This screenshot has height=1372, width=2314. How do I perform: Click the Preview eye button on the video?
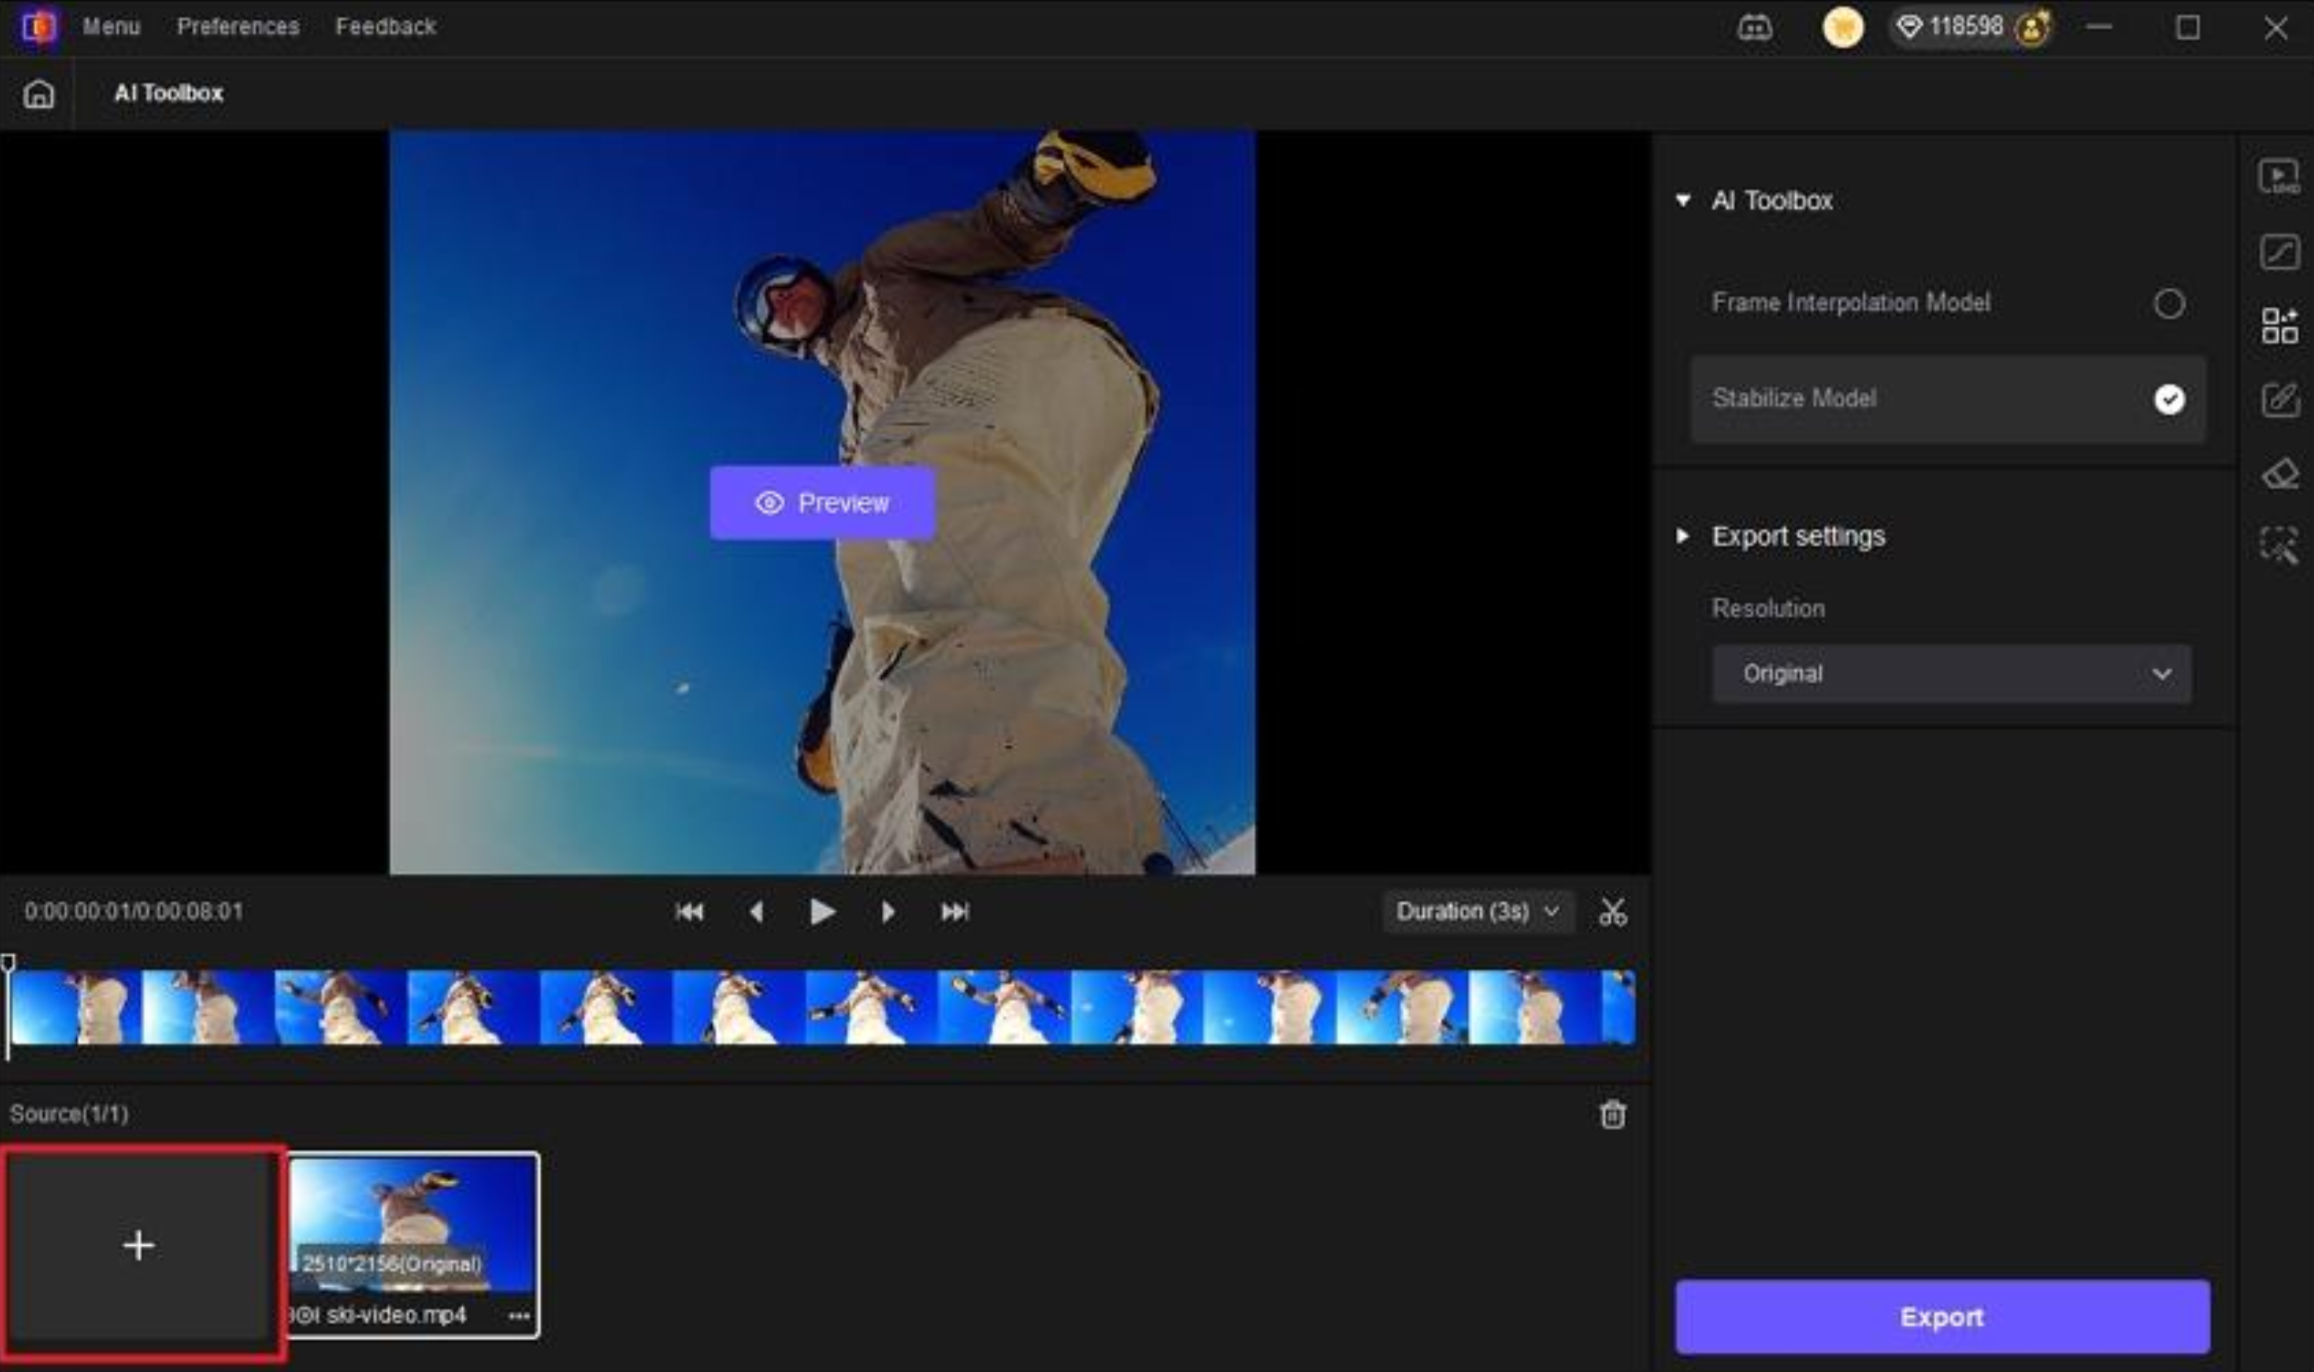[822, 503]
